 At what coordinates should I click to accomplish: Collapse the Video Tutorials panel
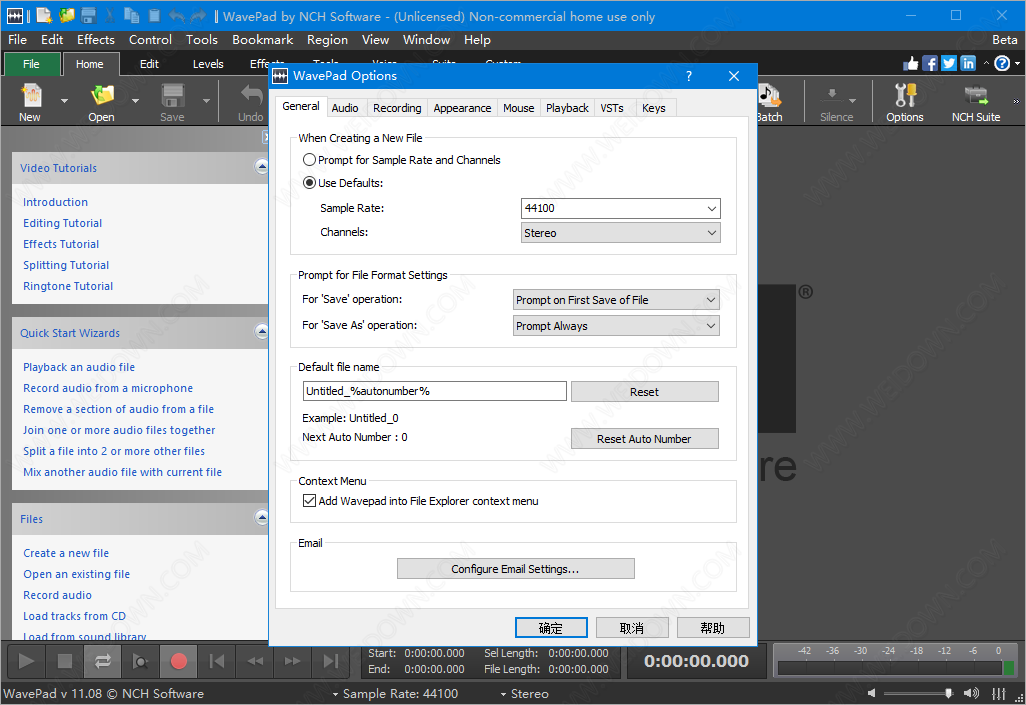(261, 166)
